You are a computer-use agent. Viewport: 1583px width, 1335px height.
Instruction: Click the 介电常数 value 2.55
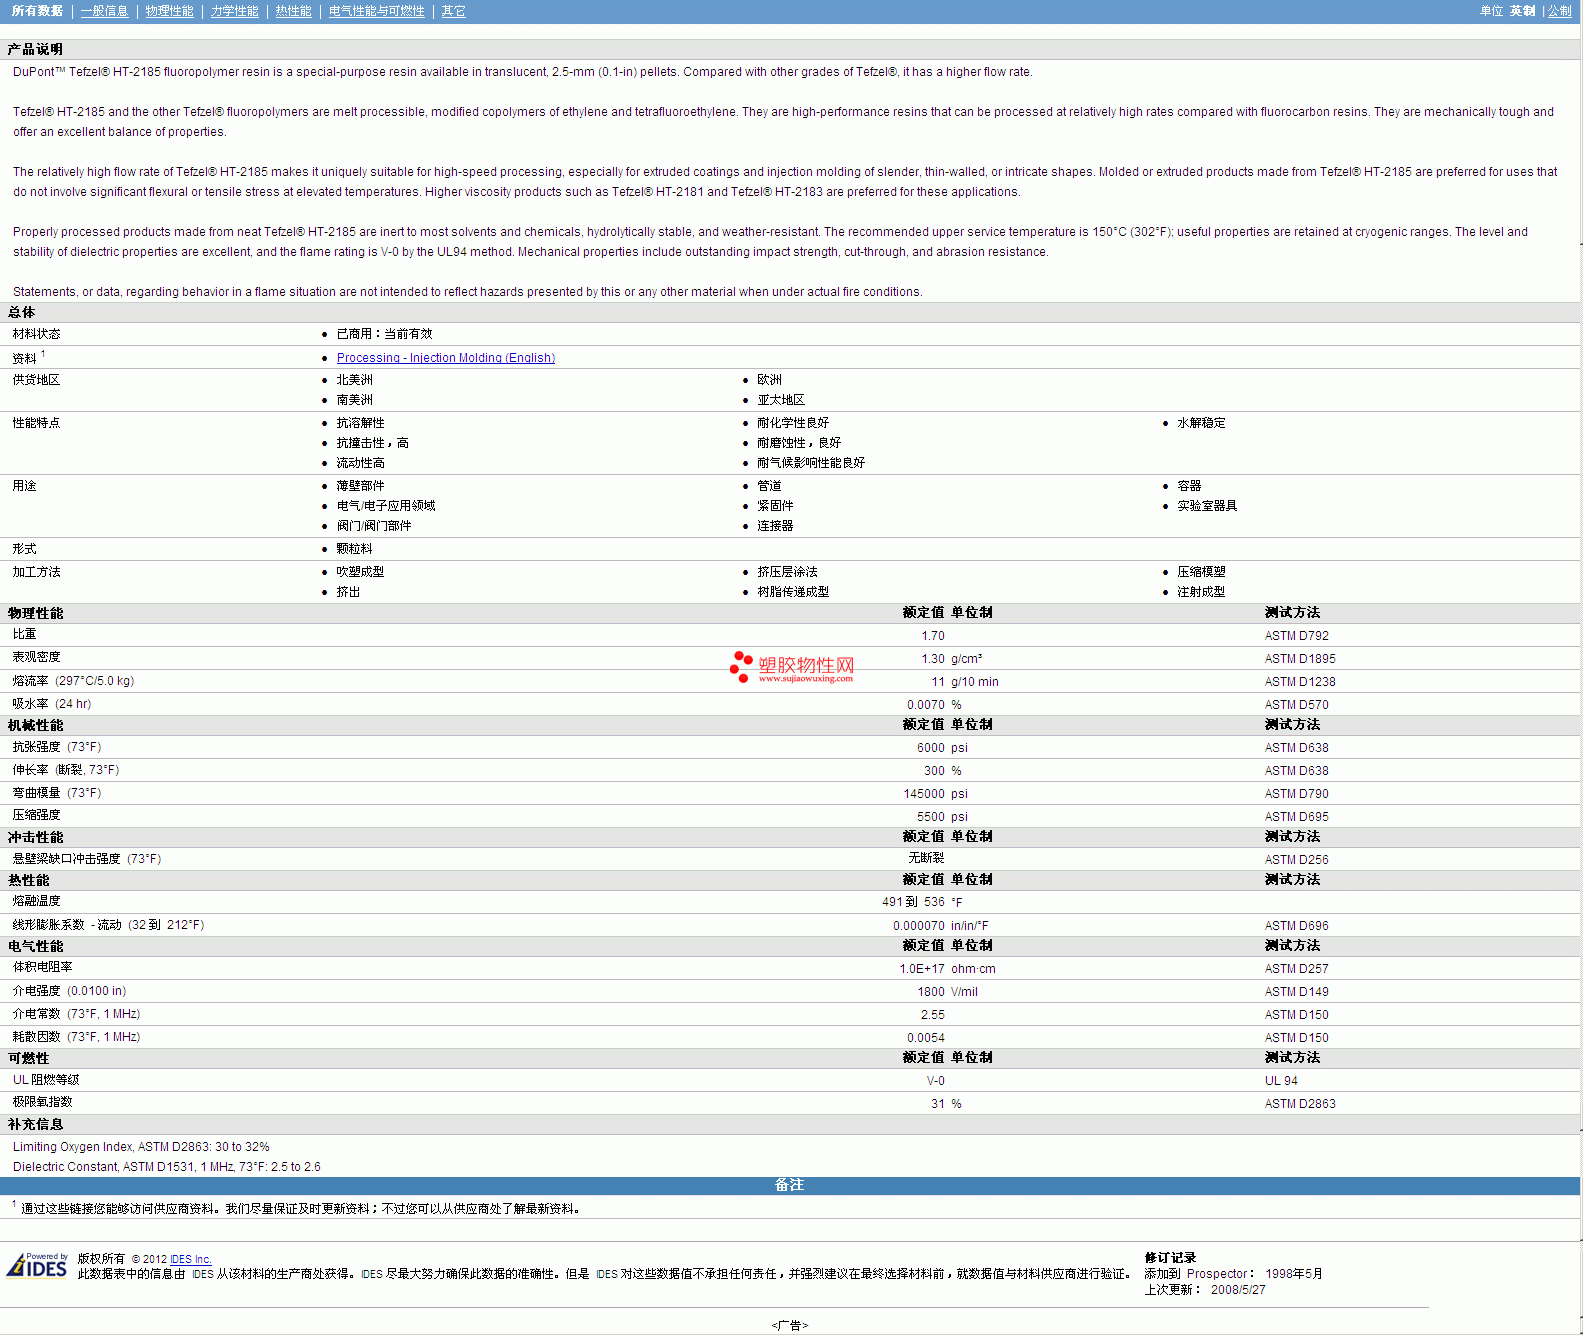[933, 1015]
